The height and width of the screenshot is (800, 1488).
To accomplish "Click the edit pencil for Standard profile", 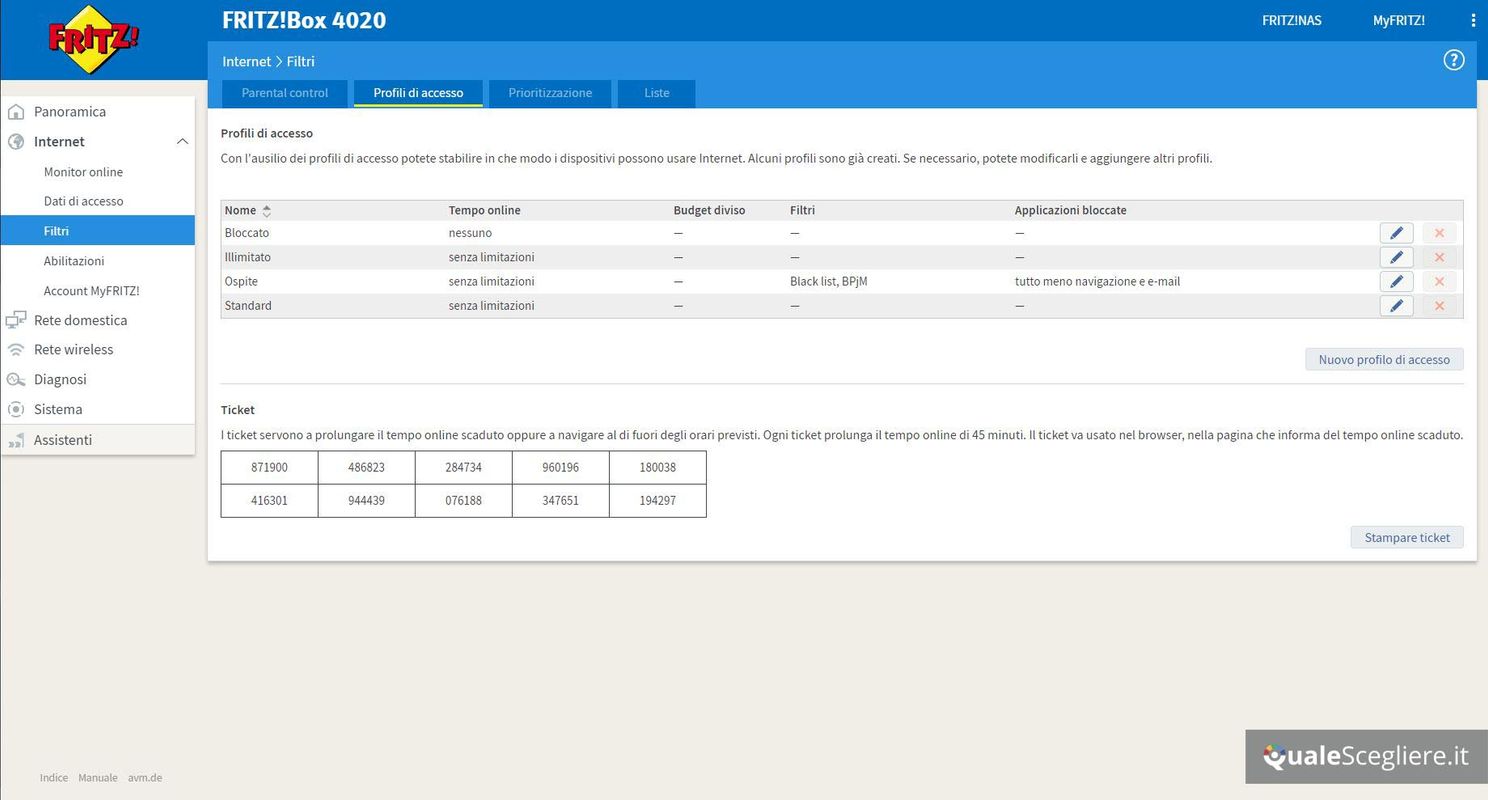I will tap(1396, 306).
